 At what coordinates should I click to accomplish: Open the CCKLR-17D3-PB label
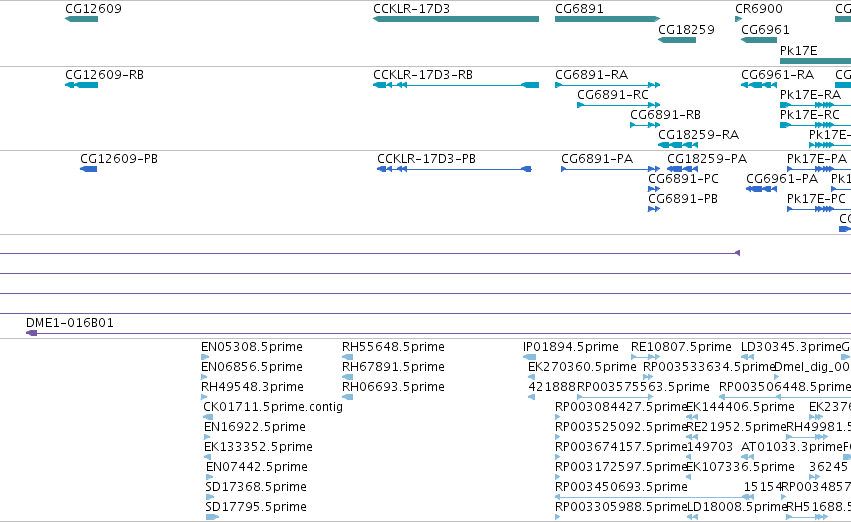pos(426,159)
